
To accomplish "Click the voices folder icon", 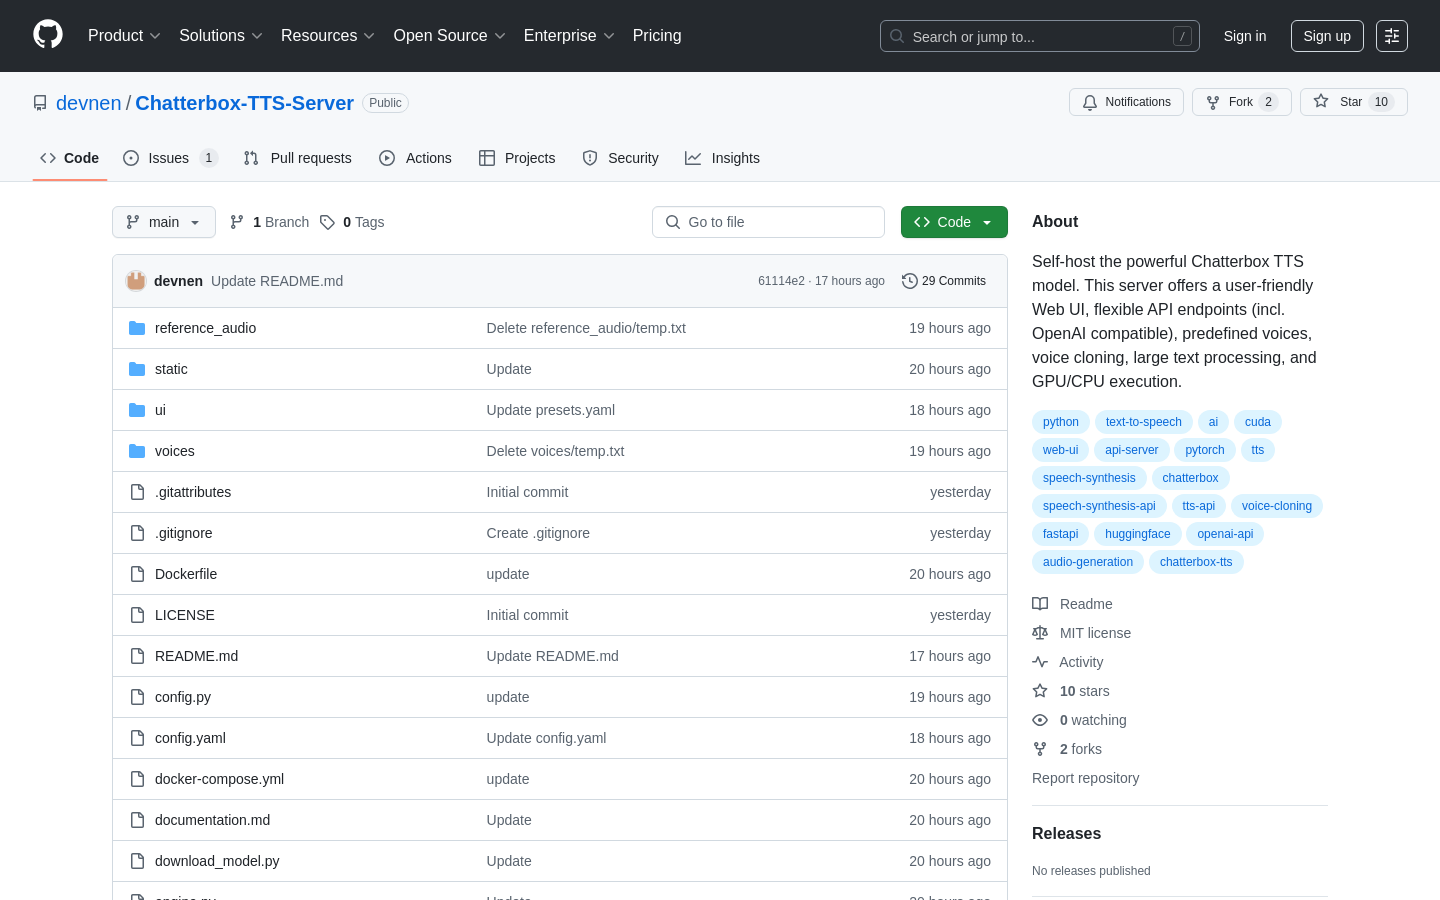I will coord(137,451).
